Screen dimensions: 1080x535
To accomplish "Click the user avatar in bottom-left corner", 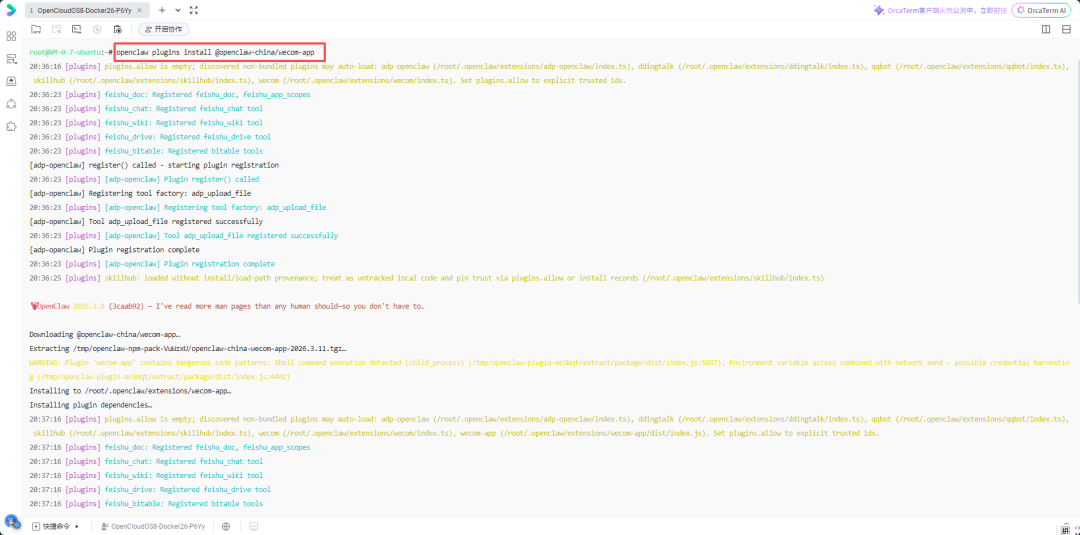I will pos(12,521).
